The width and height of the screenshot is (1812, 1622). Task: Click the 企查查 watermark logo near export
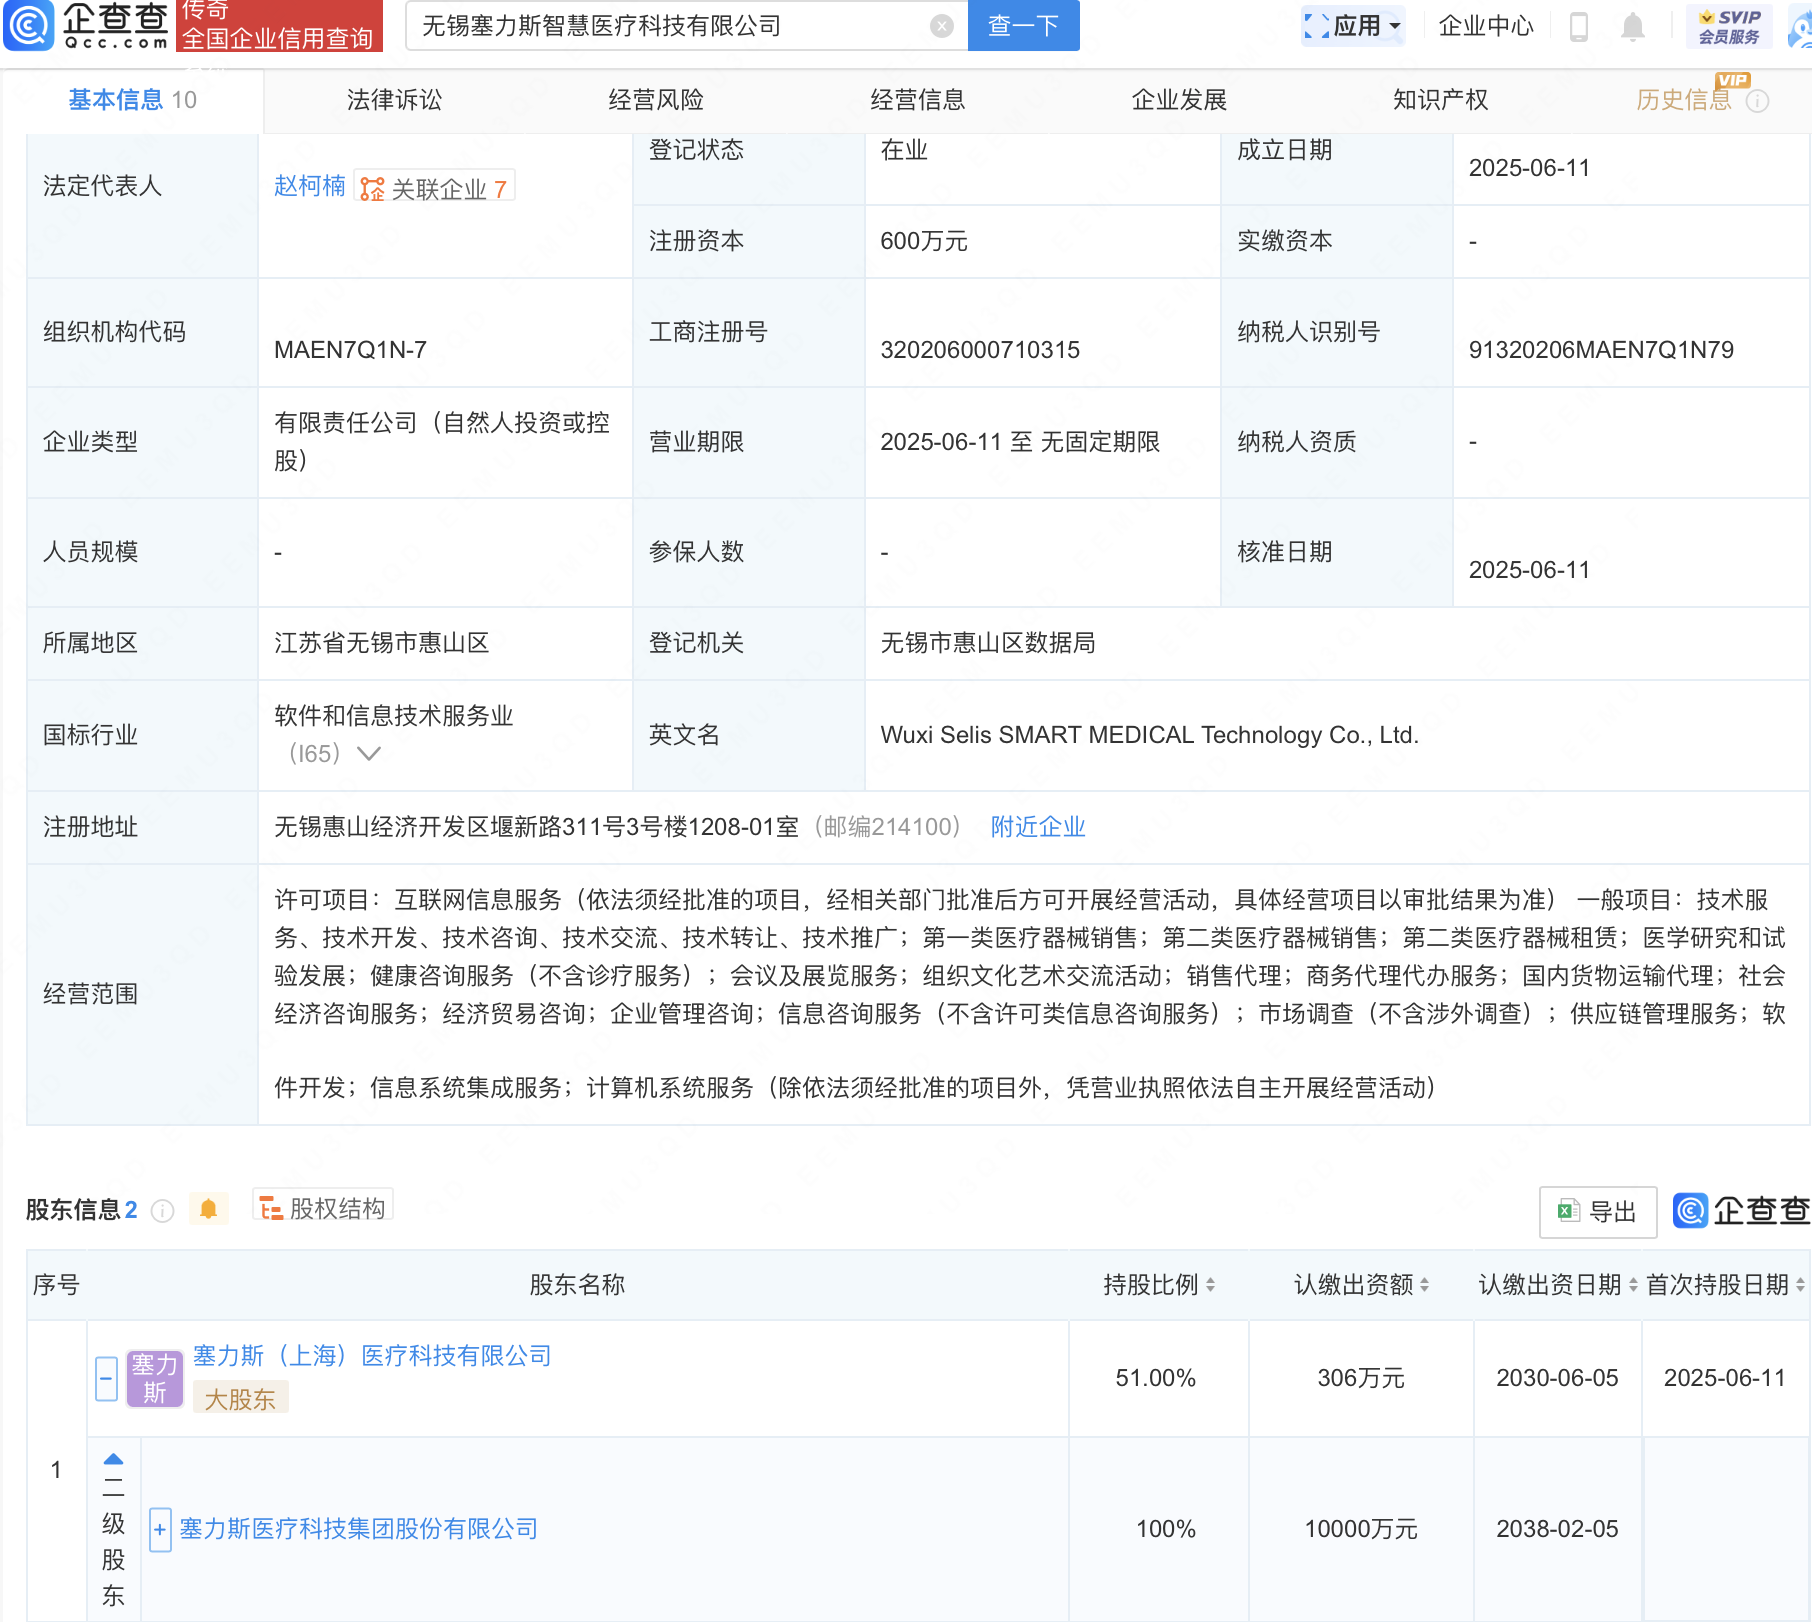point(1741,1211)
